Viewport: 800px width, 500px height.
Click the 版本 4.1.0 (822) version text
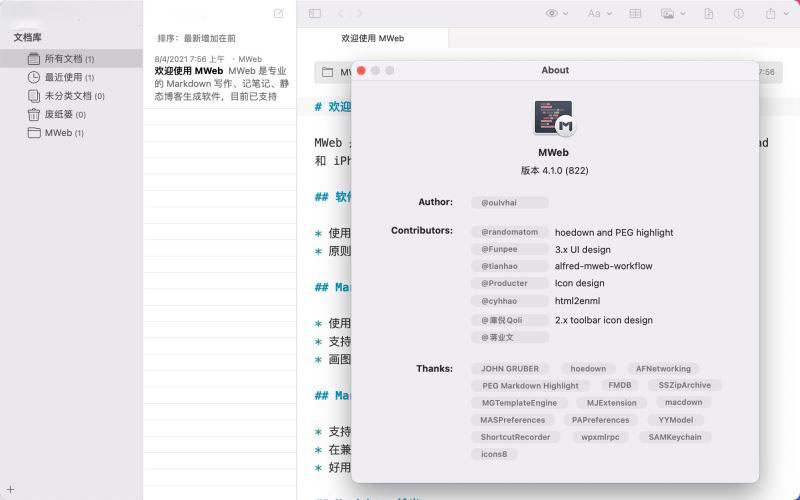tap(555, 170)
